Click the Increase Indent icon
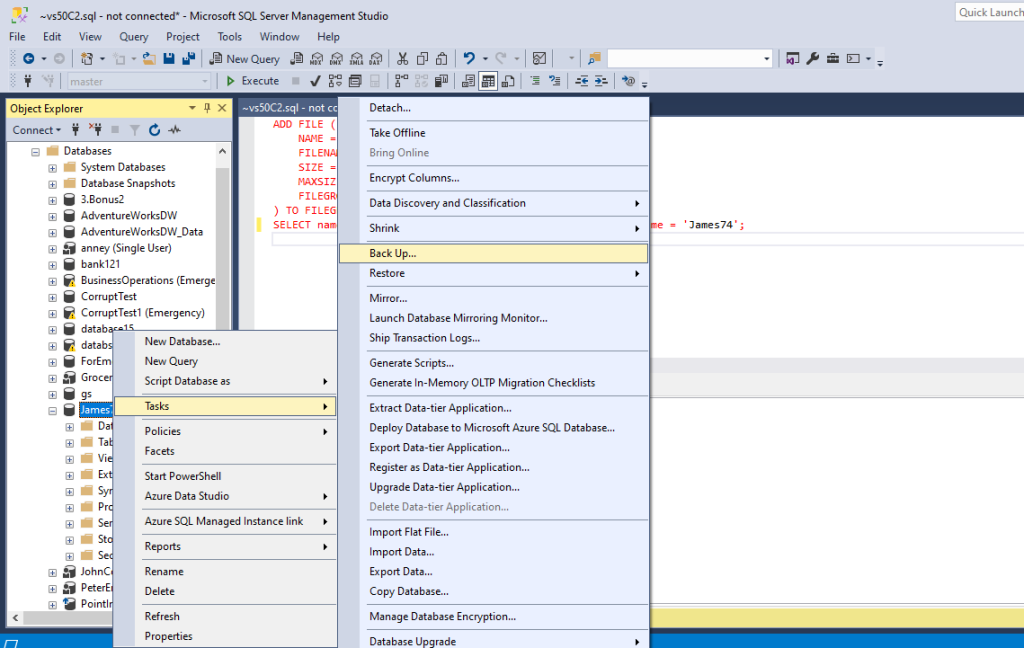The image size is (1024, 648). pyautogui.click(x=601, y=81)
